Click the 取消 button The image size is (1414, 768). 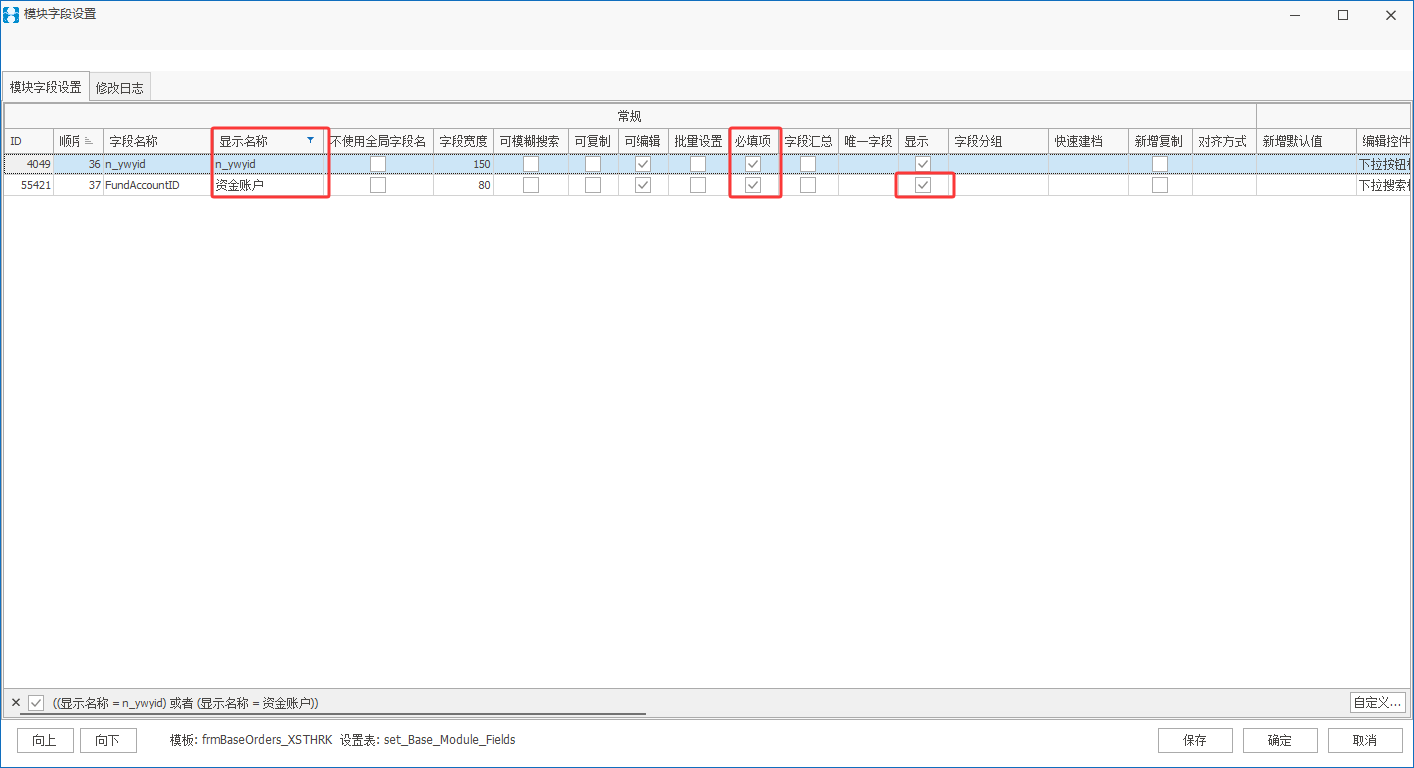(x=1365, y=741)
